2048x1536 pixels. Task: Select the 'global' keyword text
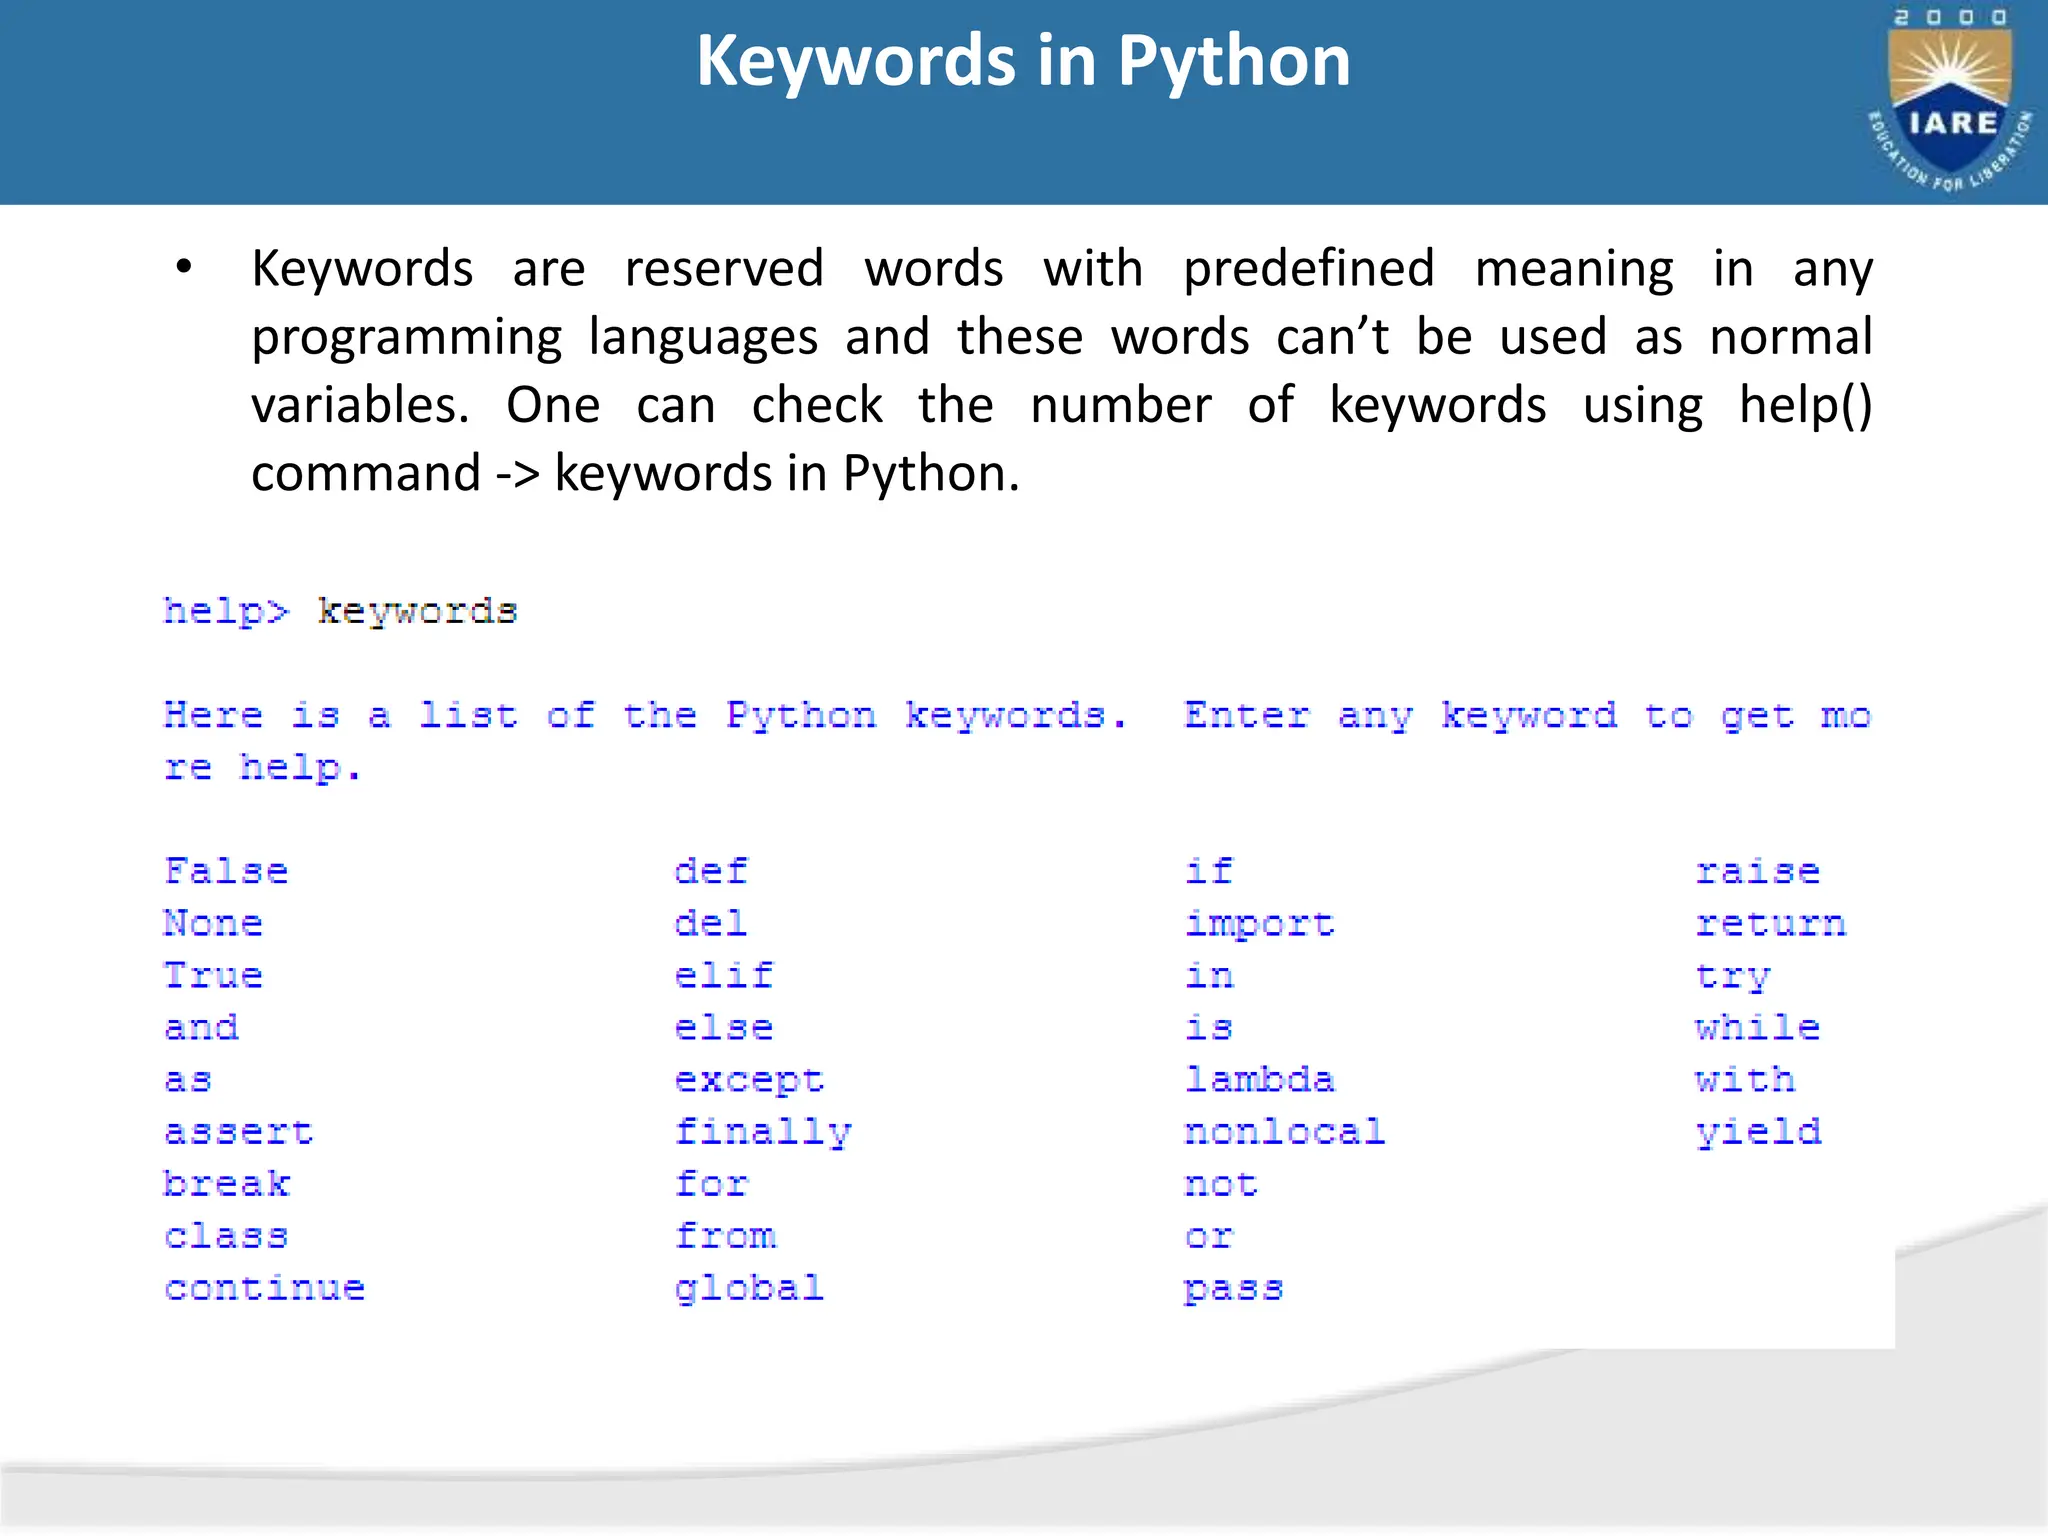749,1288
